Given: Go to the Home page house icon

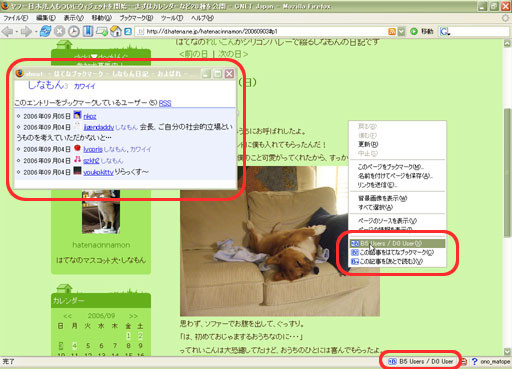Looking at the screenshot, I should tap(116, 31).
